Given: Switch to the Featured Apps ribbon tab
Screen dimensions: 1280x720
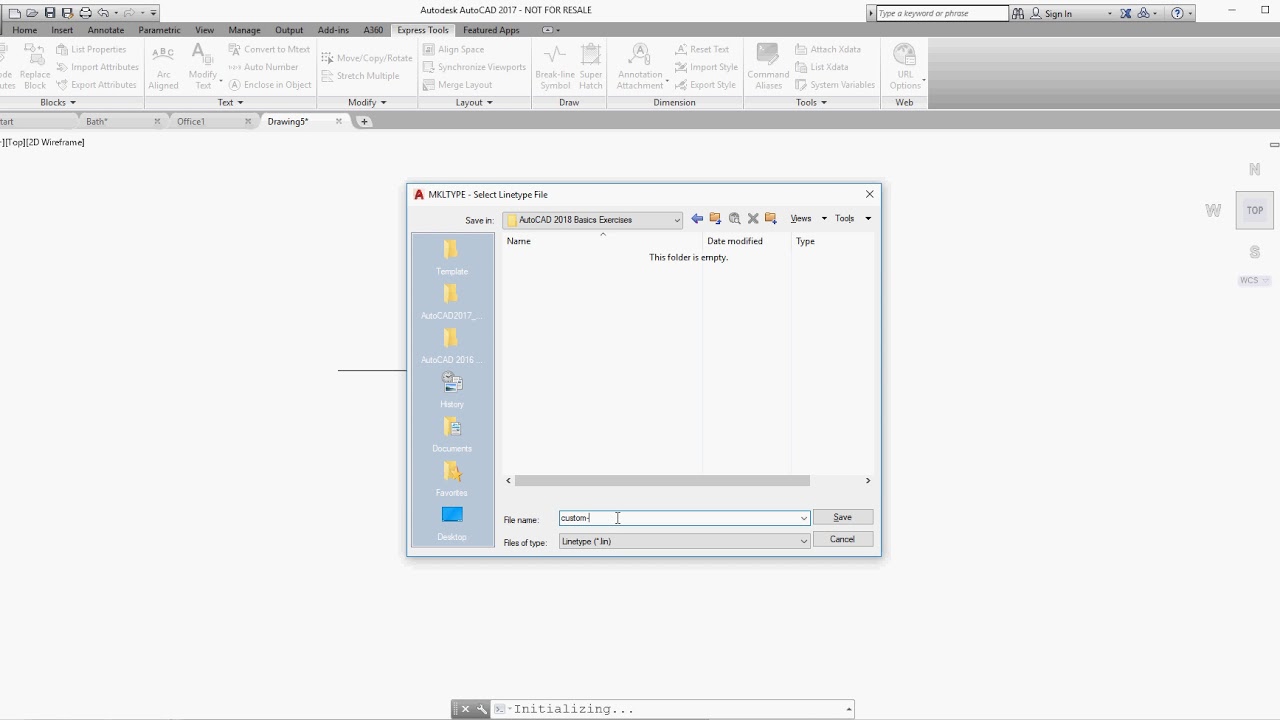Looking at the screenshot, I should point(491,30).
